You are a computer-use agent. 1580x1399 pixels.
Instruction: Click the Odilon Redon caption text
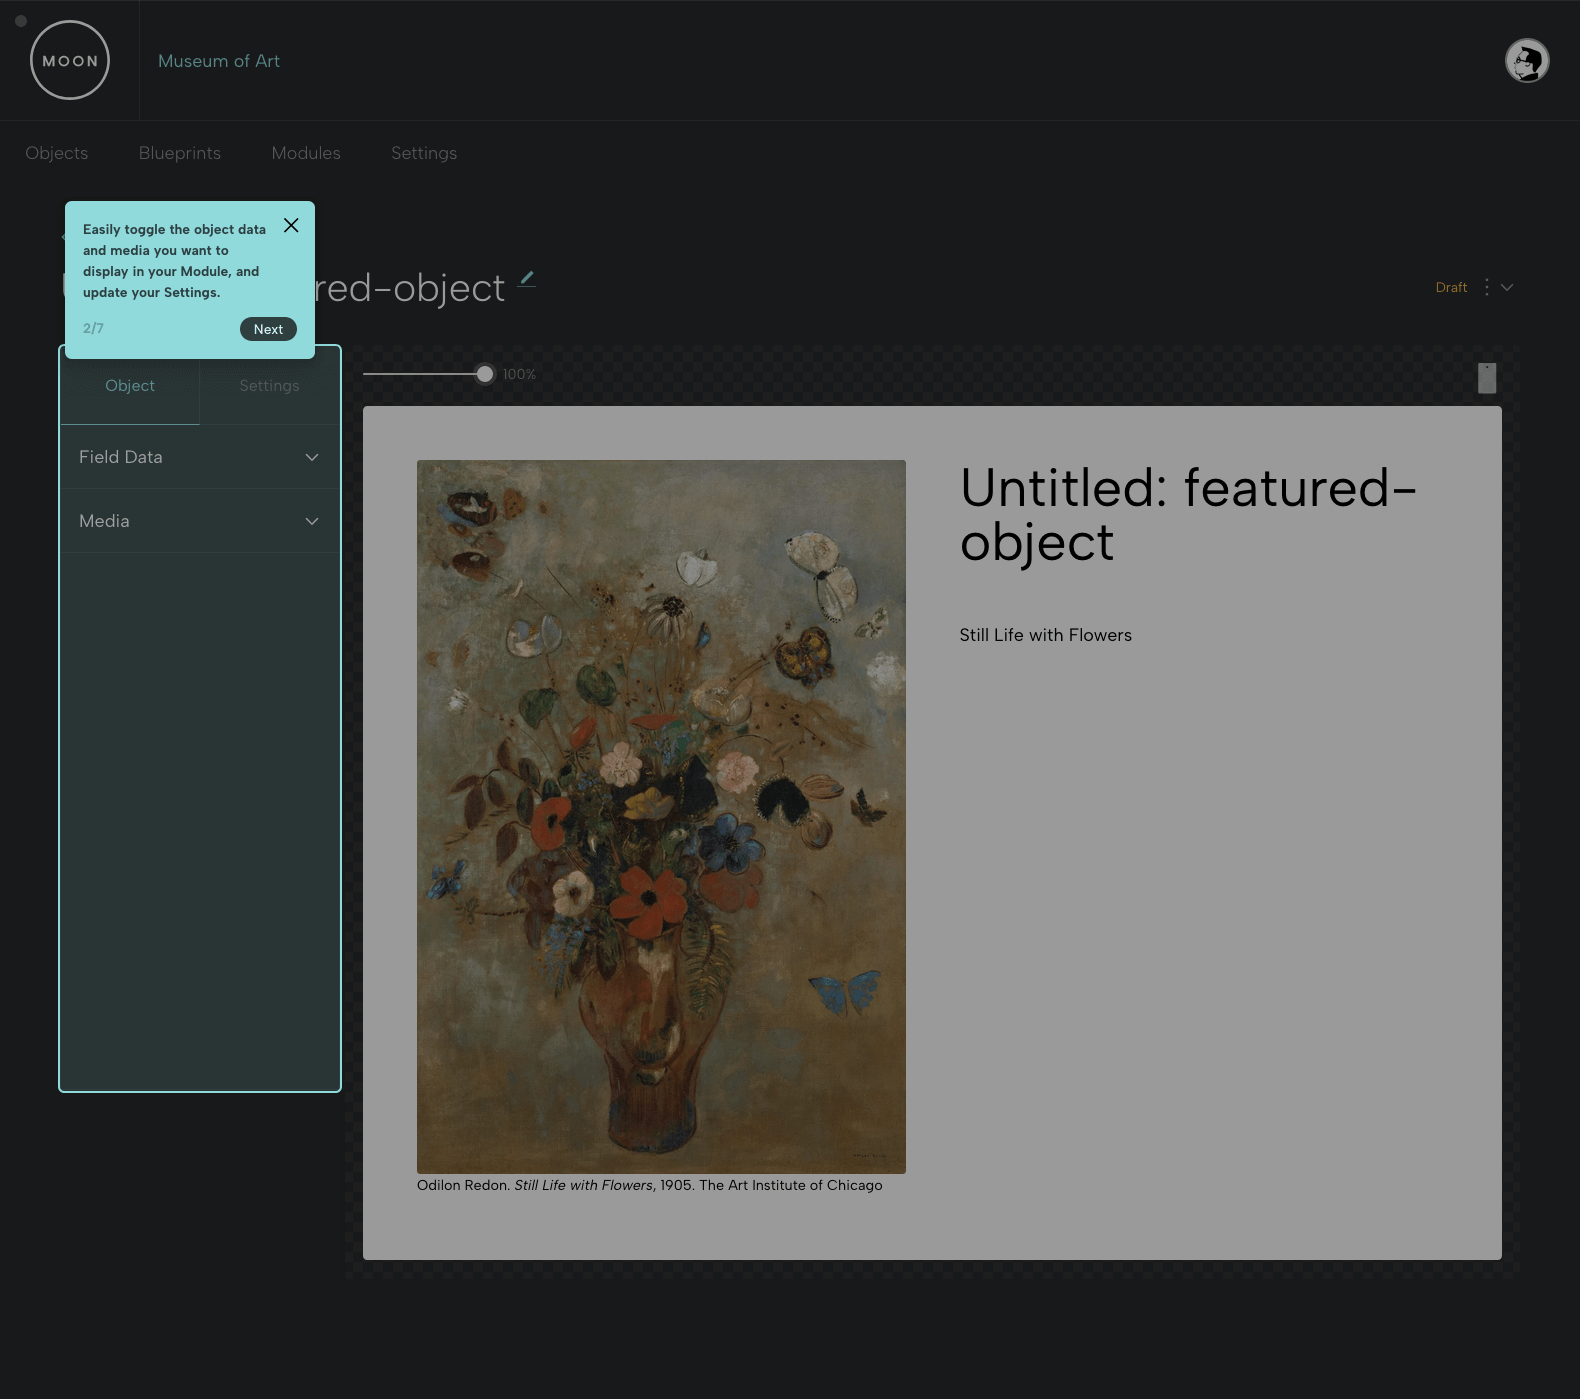pos(650,1185)
